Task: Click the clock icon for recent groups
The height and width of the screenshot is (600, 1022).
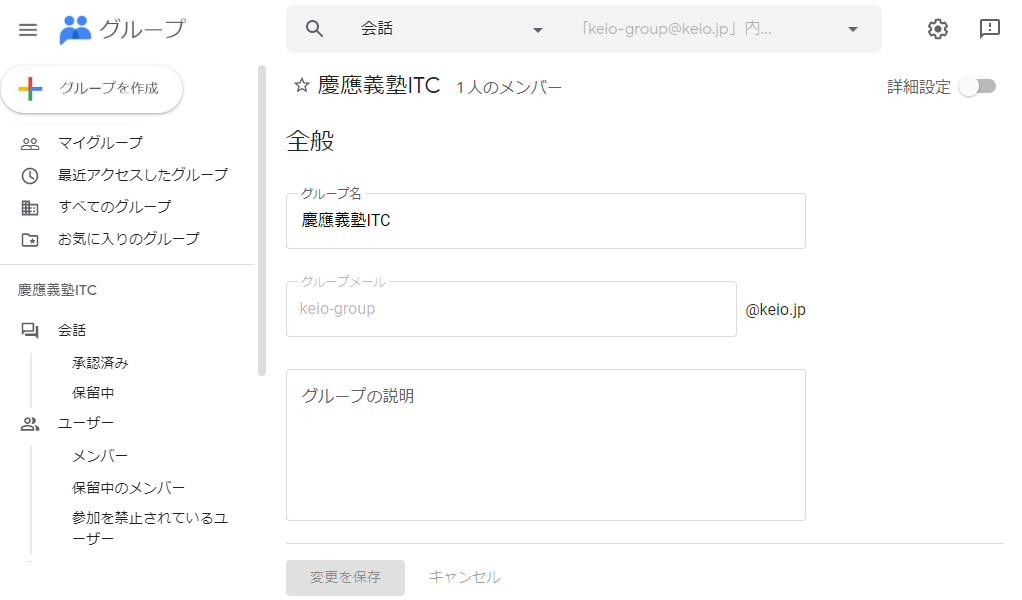Action: click(30, 175)
